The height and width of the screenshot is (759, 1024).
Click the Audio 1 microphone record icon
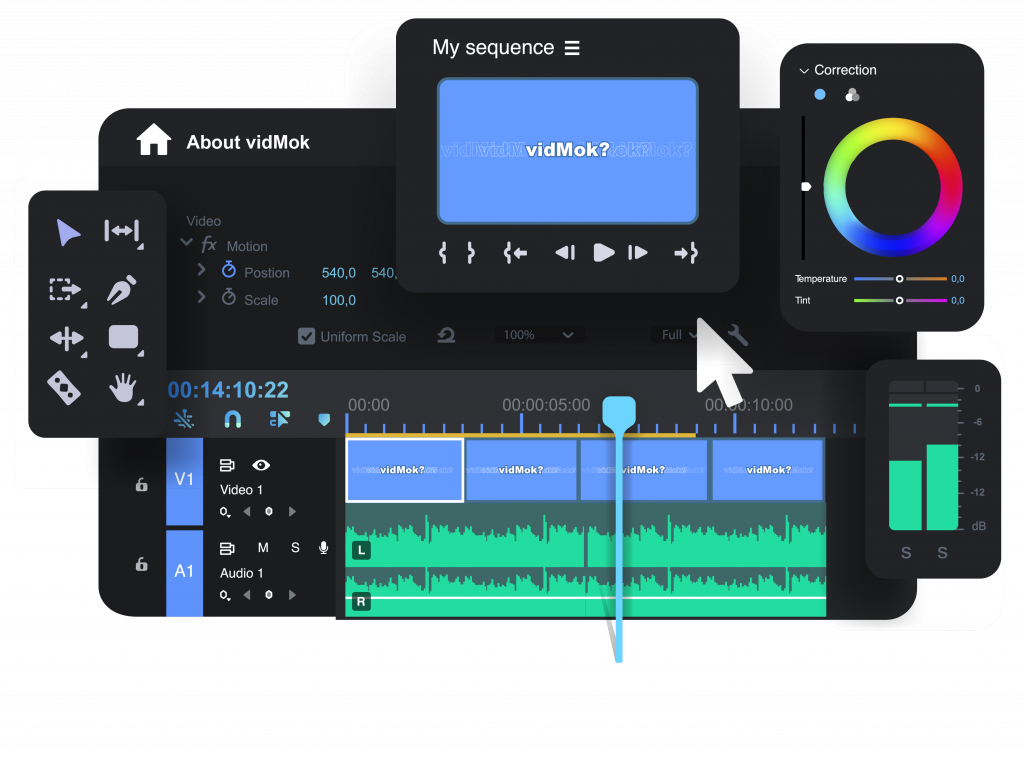tap(323, 548)
